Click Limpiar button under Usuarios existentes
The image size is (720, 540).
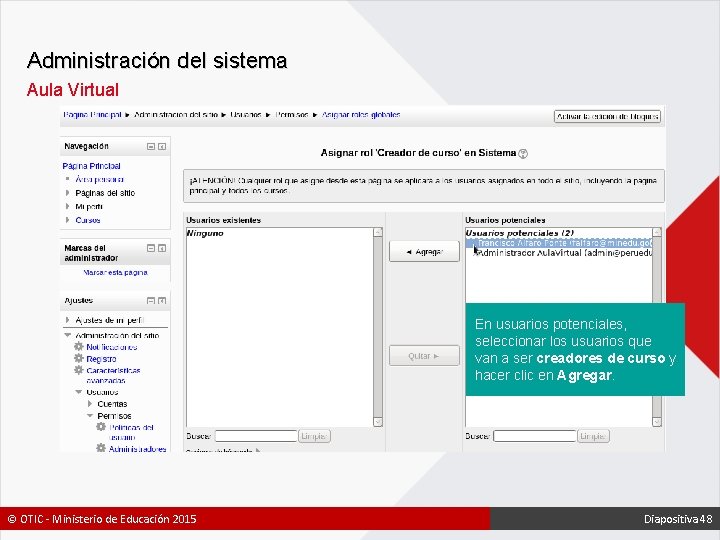(315, 436)
